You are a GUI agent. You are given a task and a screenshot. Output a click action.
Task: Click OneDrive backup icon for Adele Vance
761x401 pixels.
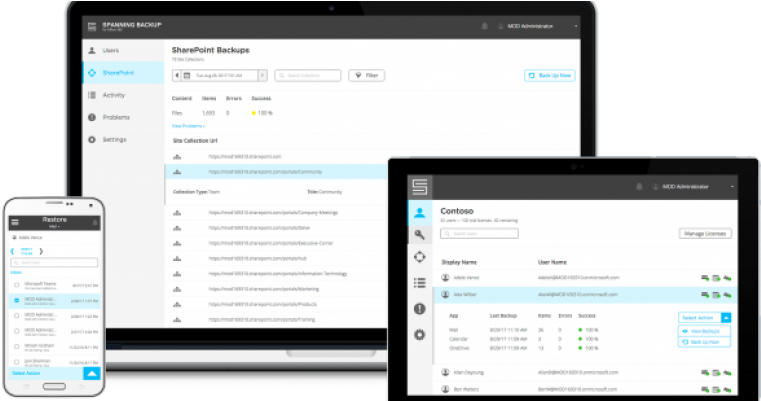(727, 278)
